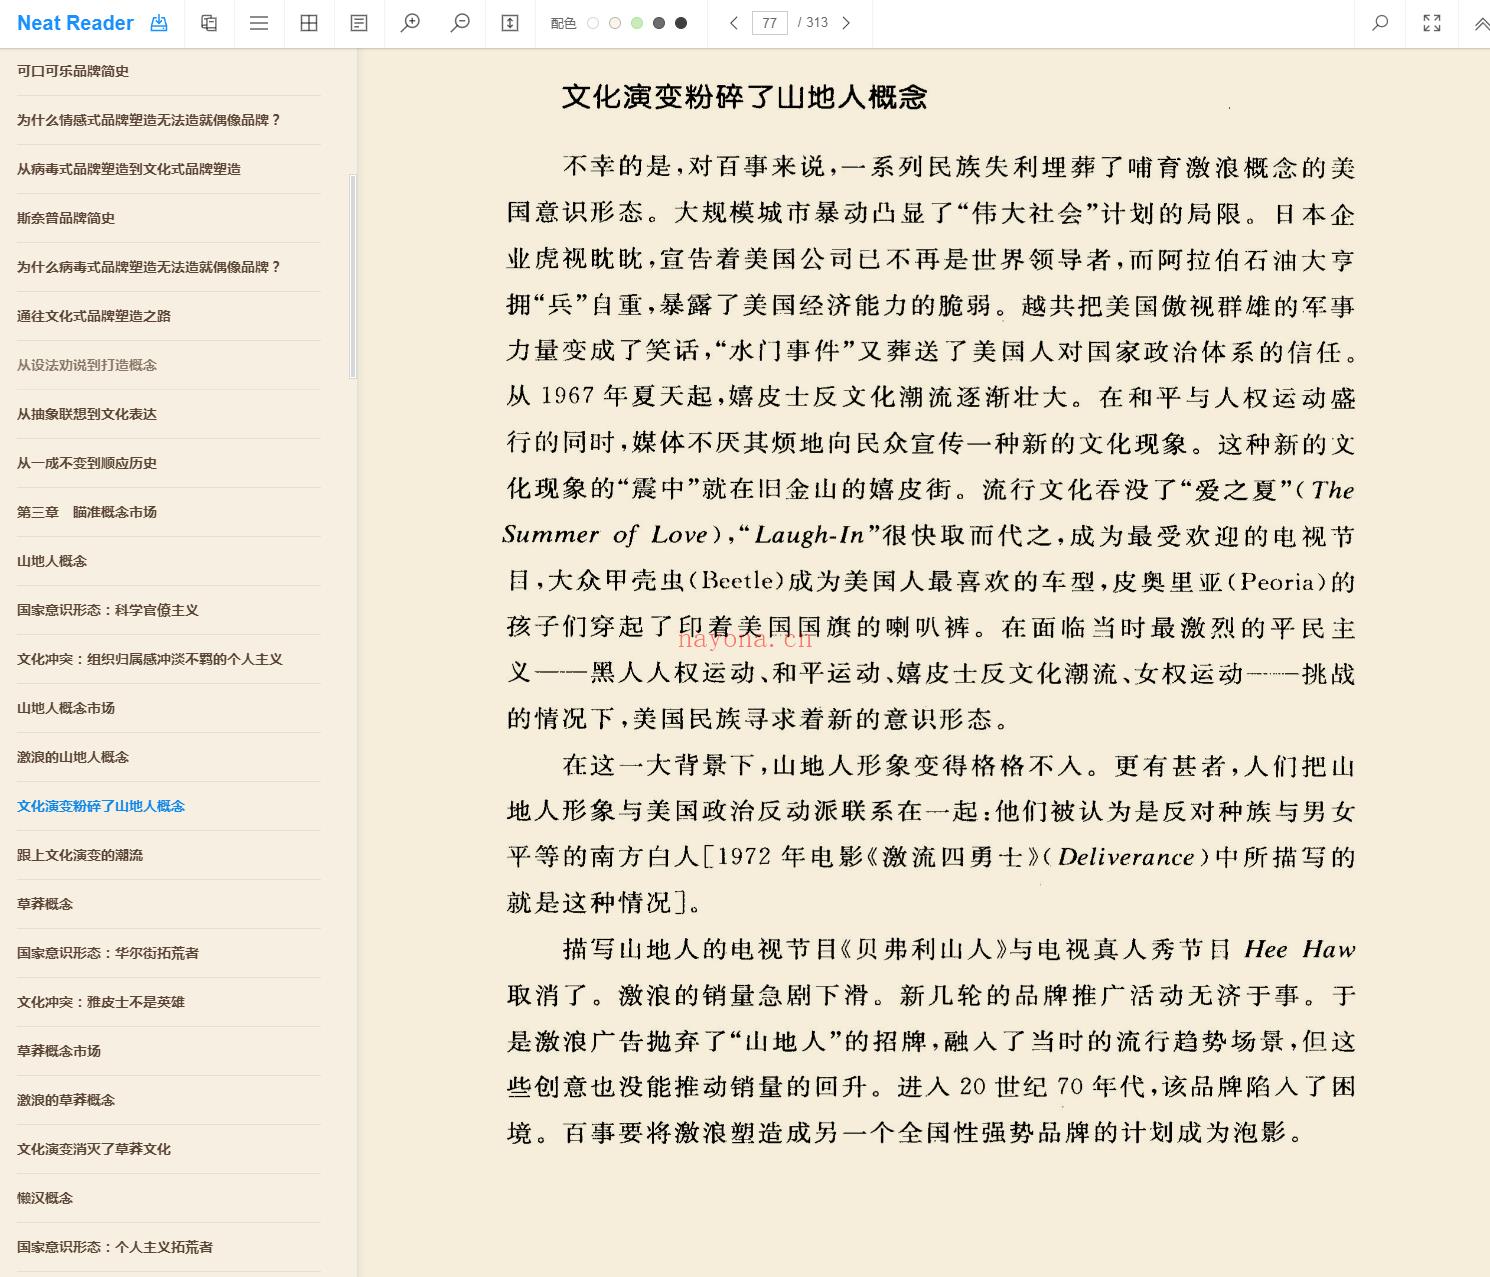Screen dimensions: 1490x1277
Task: Open chapter 为什么病毒式品牌塑造无法造就偶像品牌？
Action: [149, 267]
